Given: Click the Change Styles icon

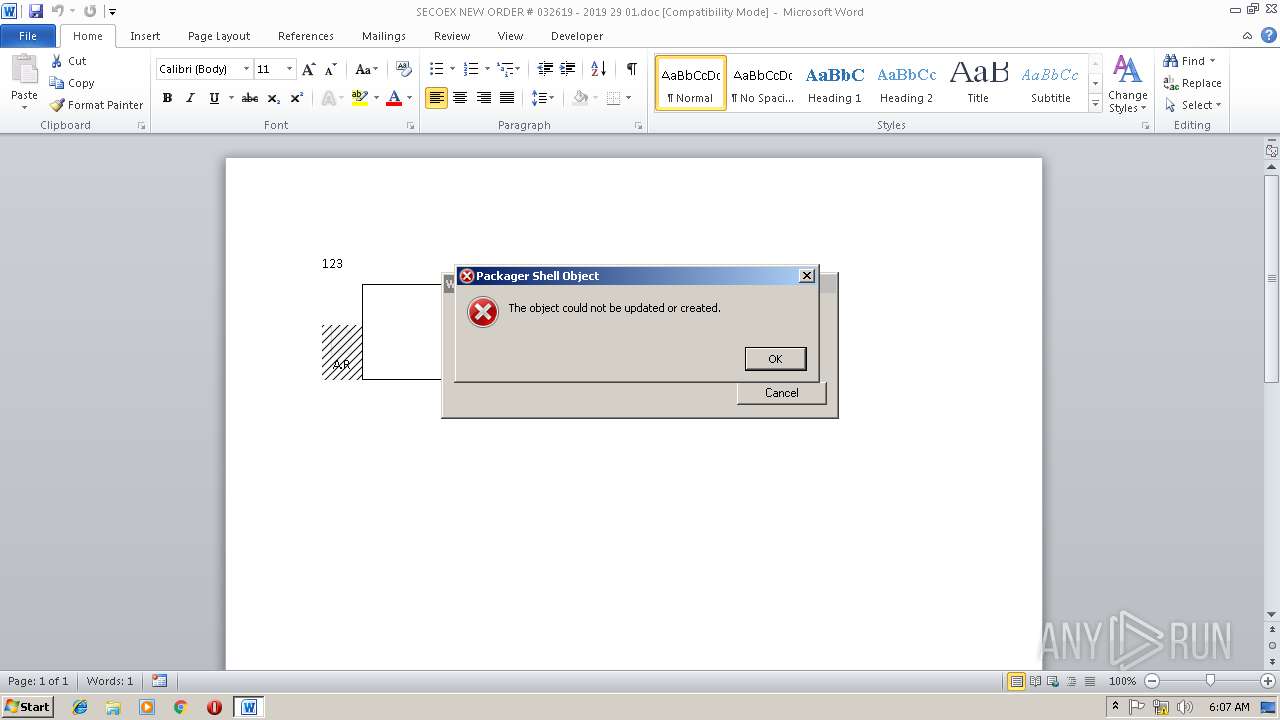Looking at the screenshot, I should (1127, 70).
